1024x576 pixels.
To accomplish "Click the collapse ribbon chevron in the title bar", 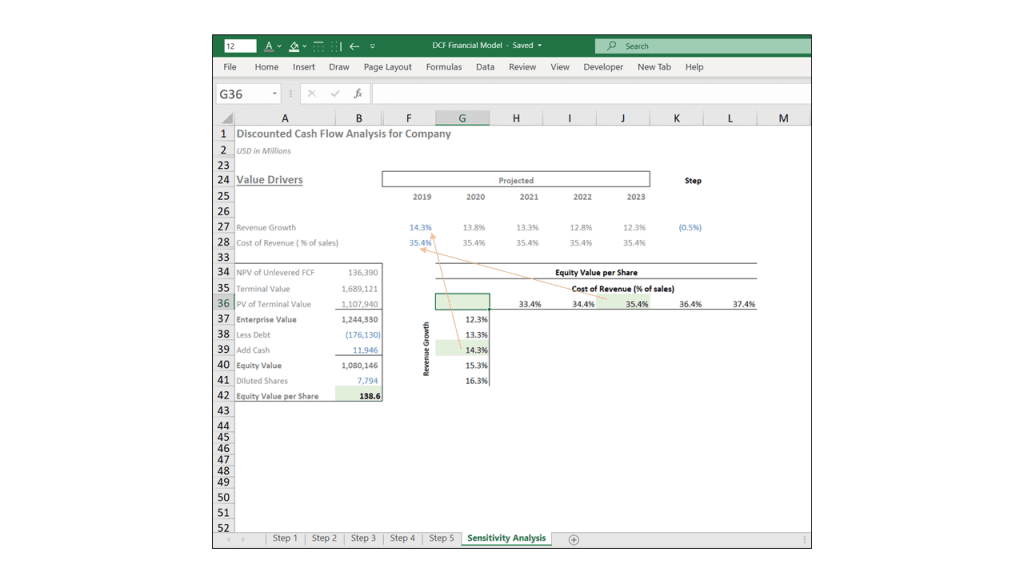I will [x=373, y=46].
